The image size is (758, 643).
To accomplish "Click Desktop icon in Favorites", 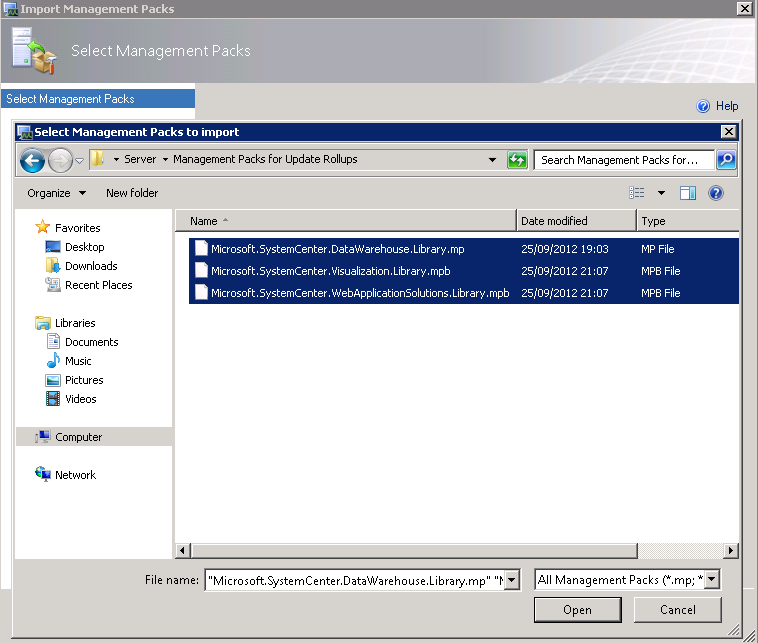I will click(x=53, y=247).
